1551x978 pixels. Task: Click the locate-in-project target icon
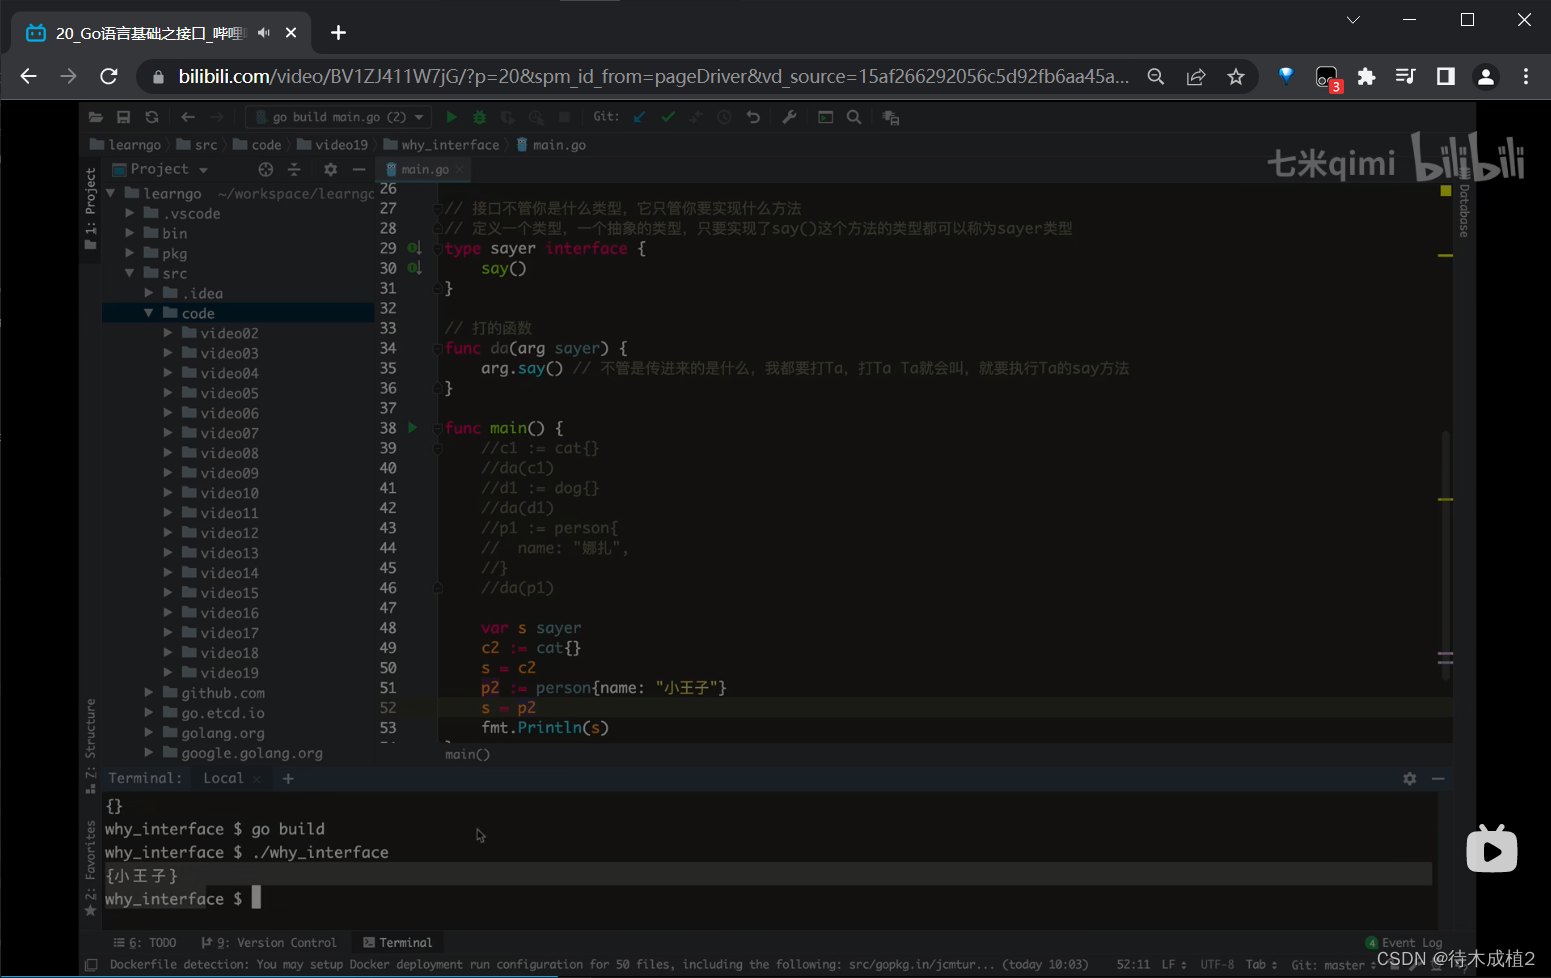click(x=265, y=169)
